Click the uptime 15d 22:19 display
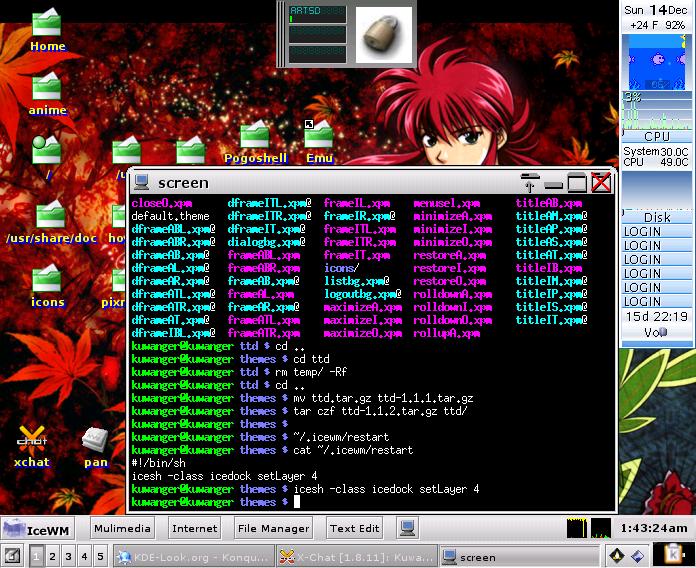Image resolution: width=696 pixels, height=568 pixels. pos(657,316)
